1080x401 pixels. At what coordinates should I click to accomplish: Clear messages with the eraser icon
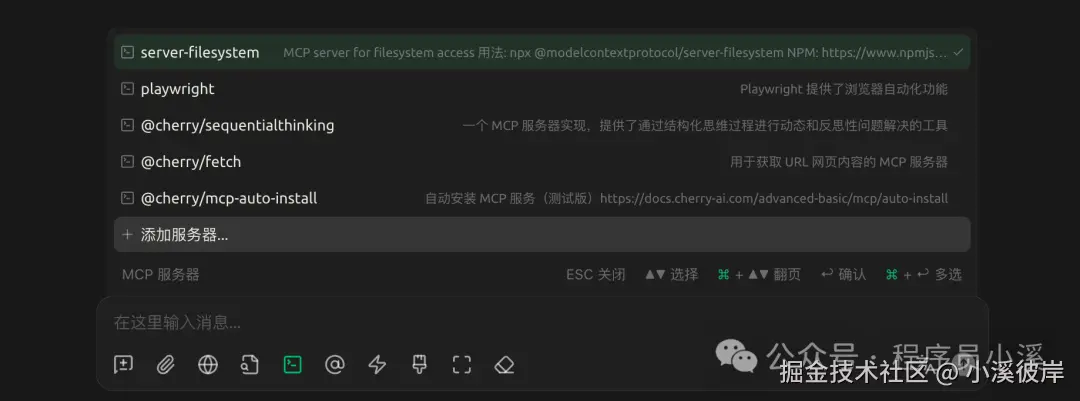pos(504,364)
